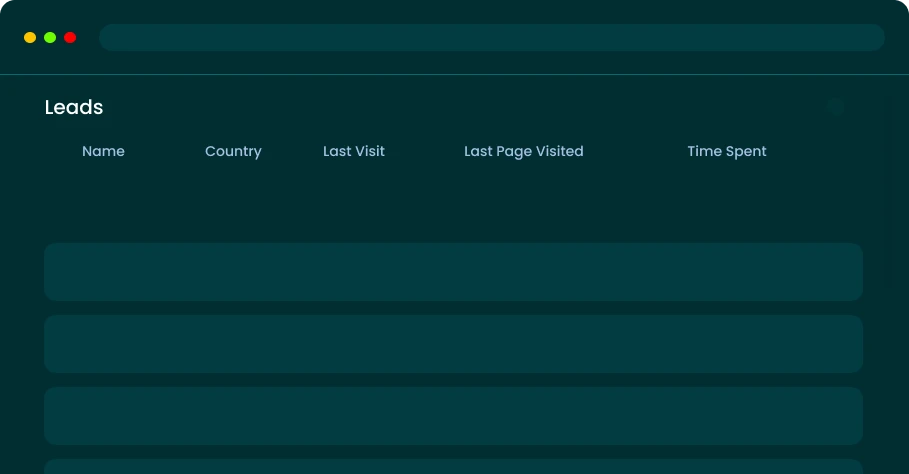Select the third lead placeholder row

point(453,416)
